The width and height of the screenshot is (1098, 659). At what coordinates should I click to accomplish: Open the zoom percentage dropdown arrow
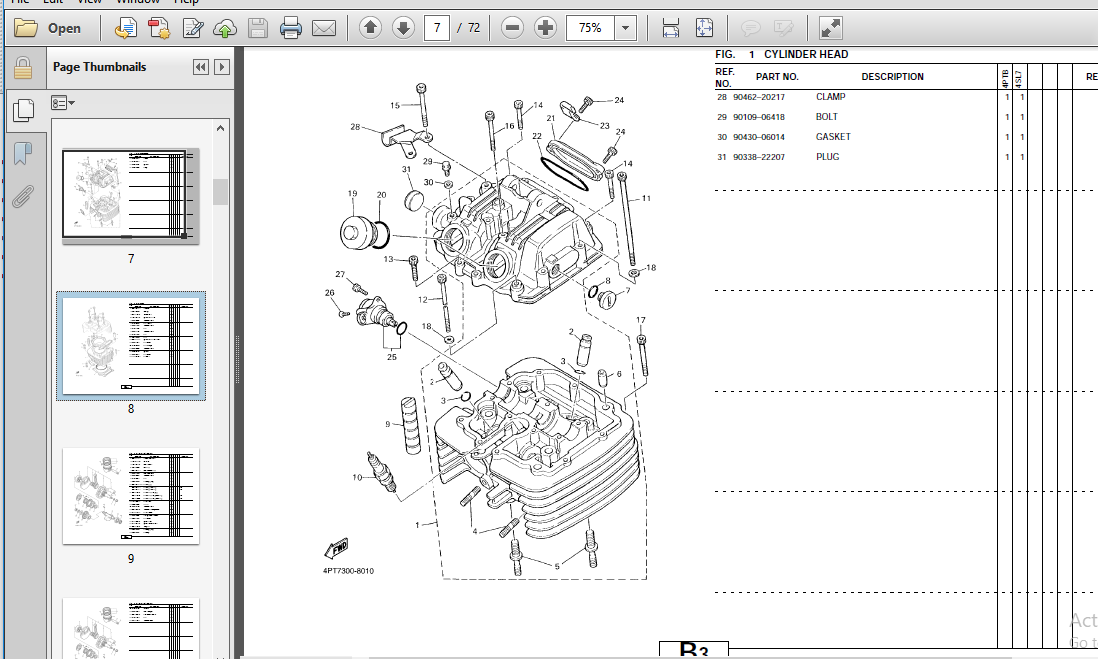[625, 28]
